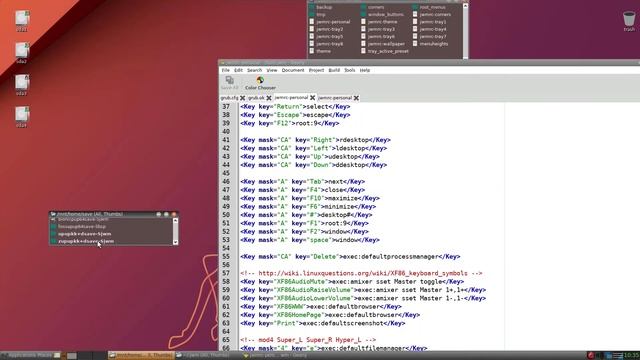Select the jwmrc-tray1 file
This screenshot has height=360, width=640.
[429, 22]
